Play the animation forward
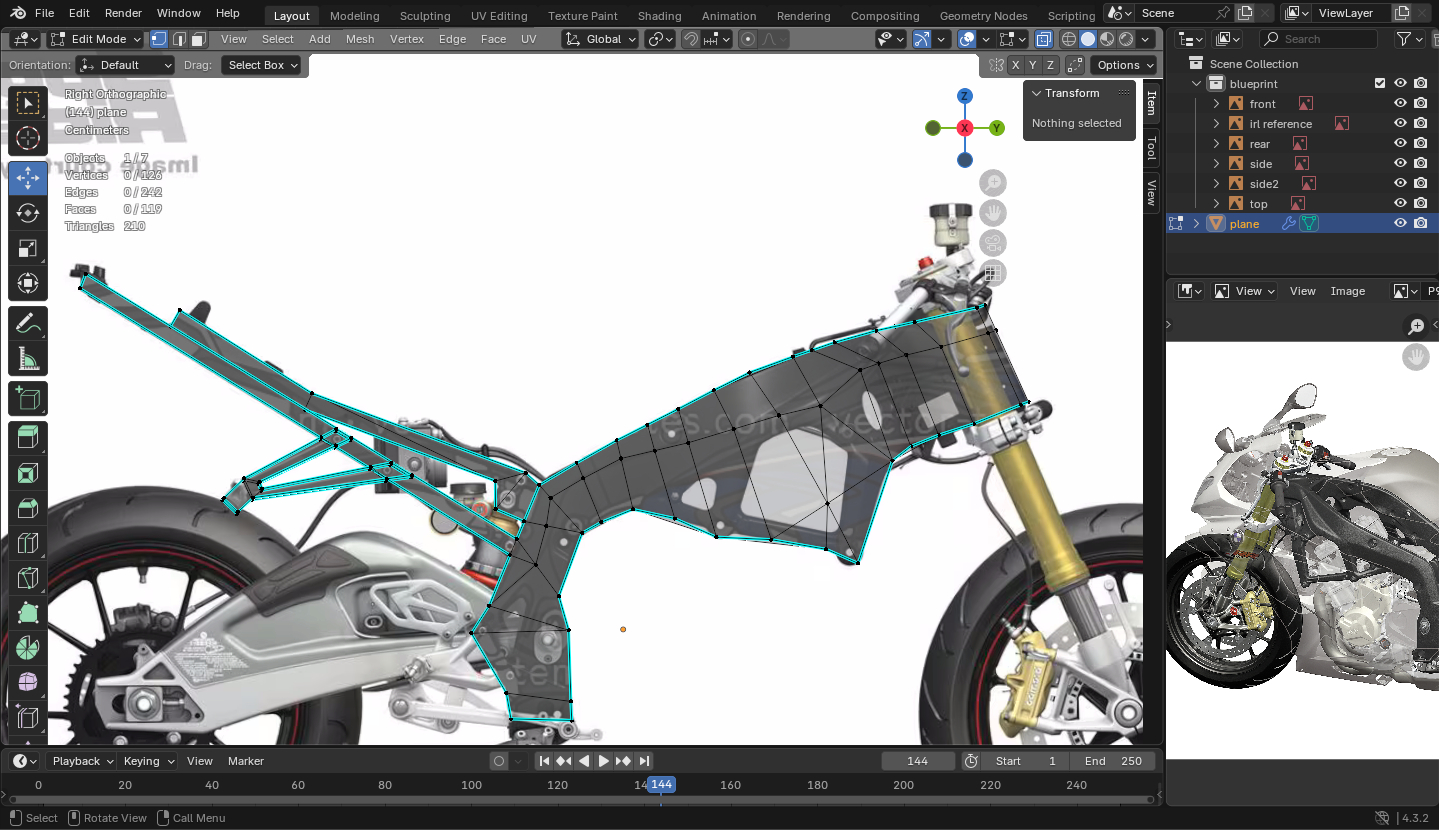1439x830 pixels. tap(603, 761)
